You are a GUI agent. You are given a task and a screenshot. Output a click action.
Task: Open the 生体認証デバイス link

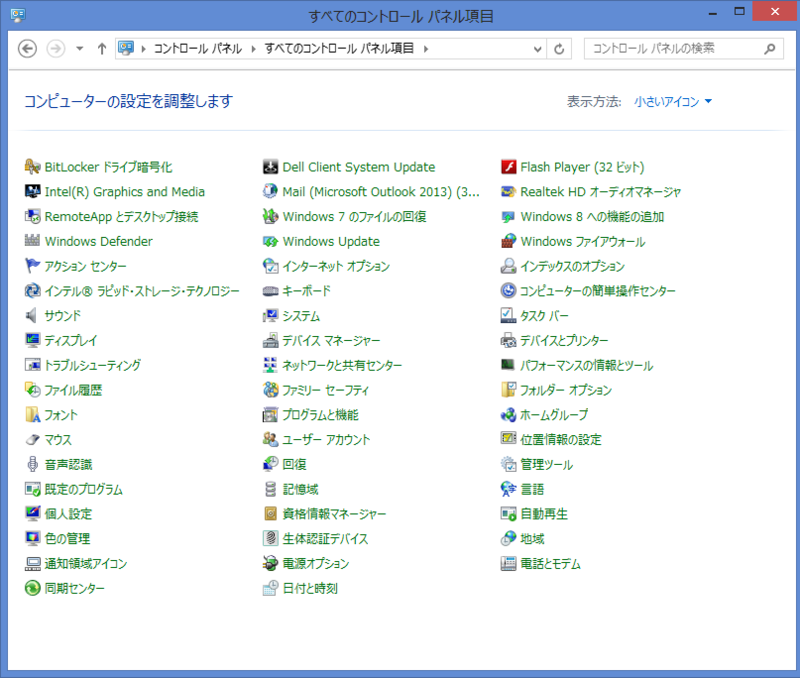326,539
